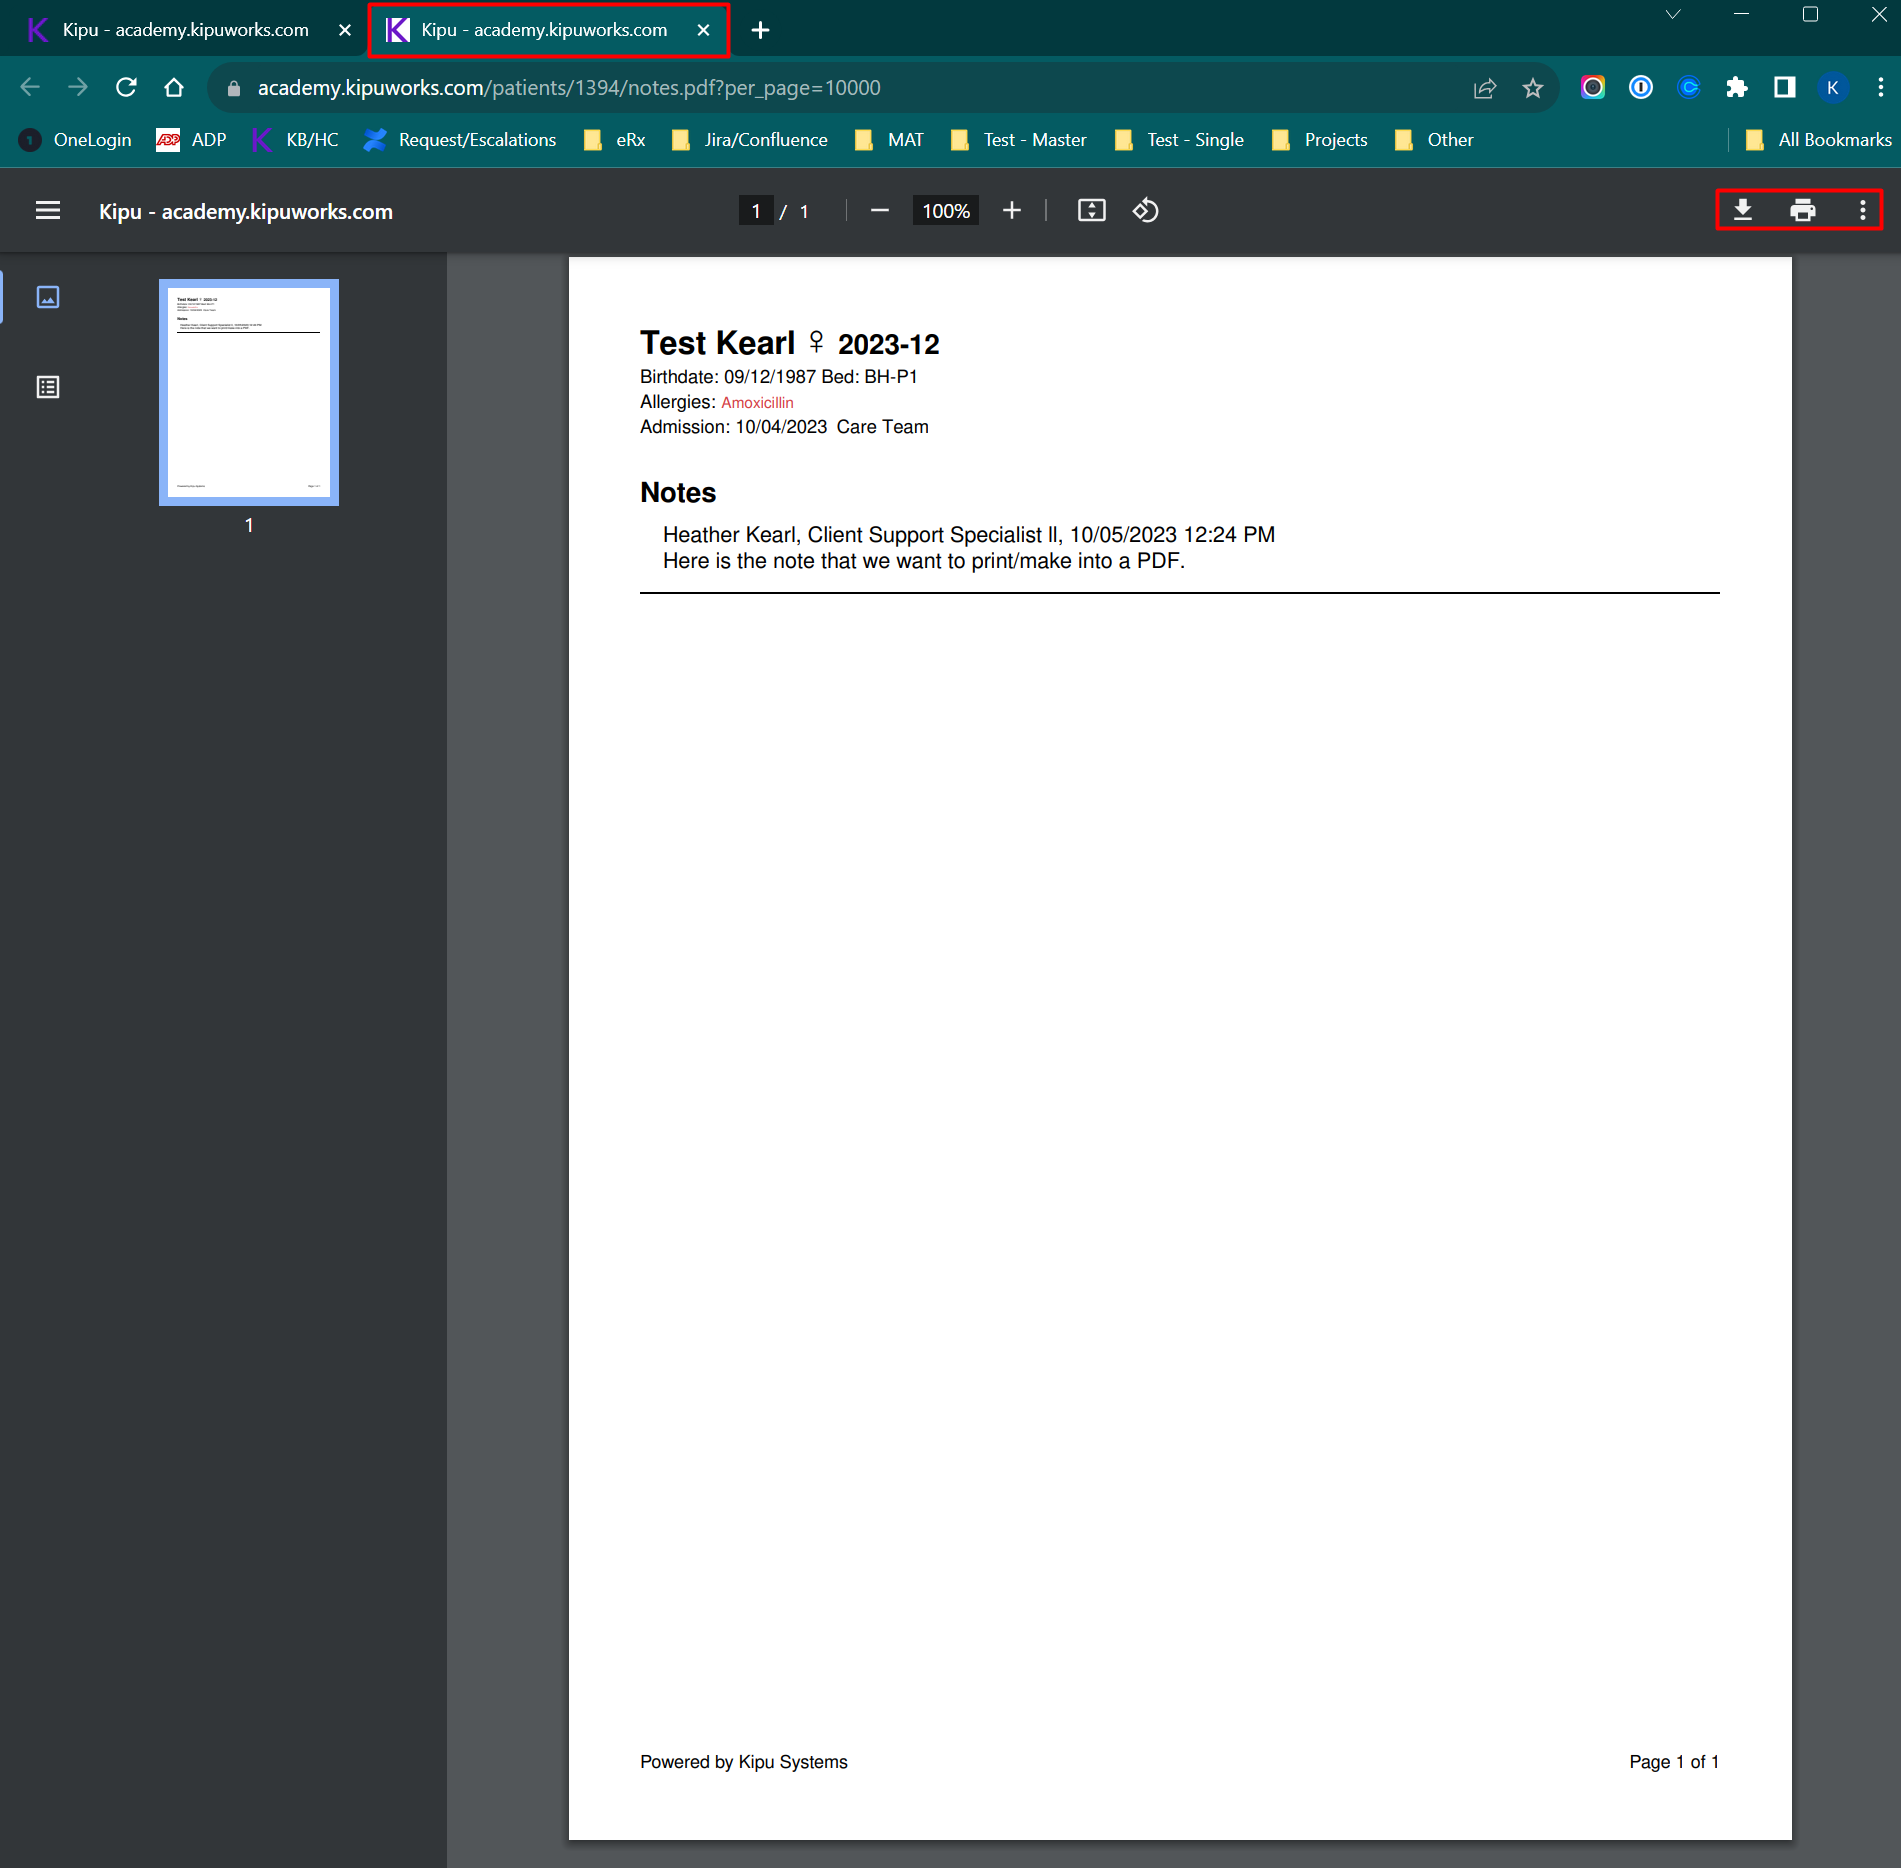Select the page 1 thumbnail

248,392
